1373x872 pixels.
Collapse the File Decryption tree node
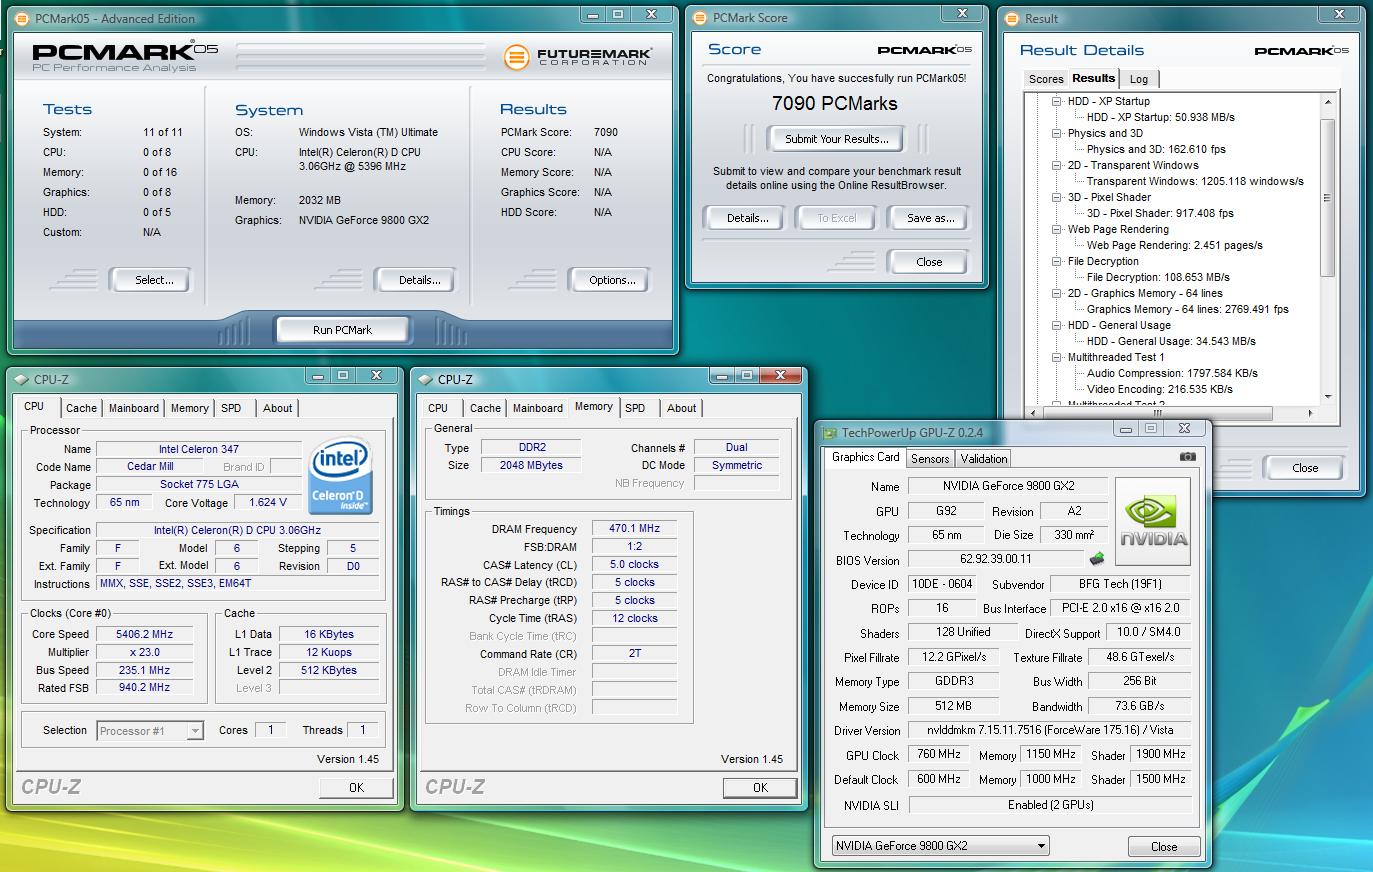pyautogui.click(x=1057, y=261)
